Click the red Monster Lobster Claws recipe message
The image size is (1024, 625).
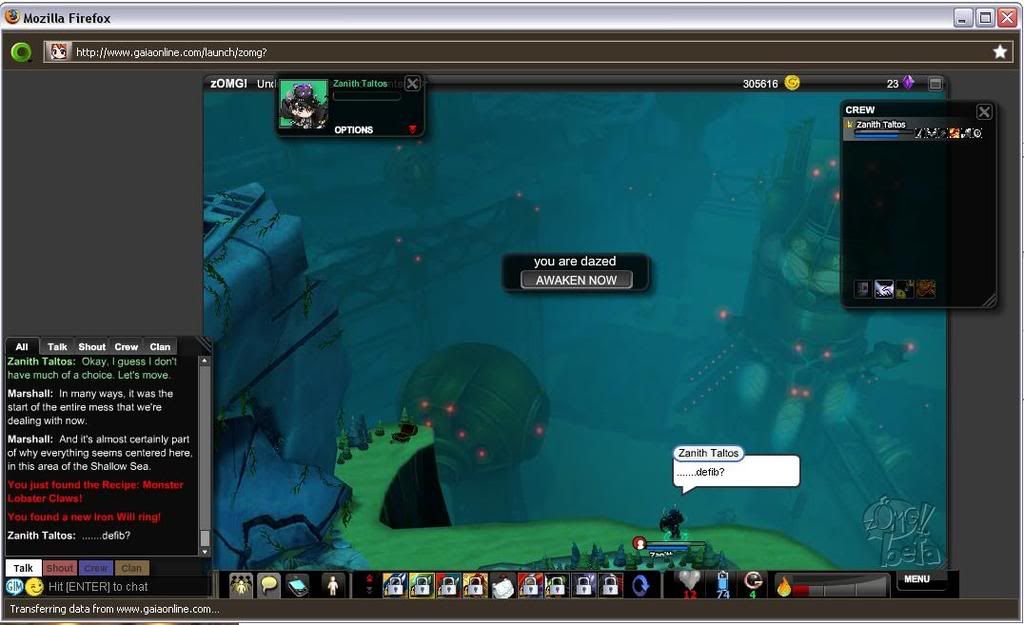(x=95, y=491)
